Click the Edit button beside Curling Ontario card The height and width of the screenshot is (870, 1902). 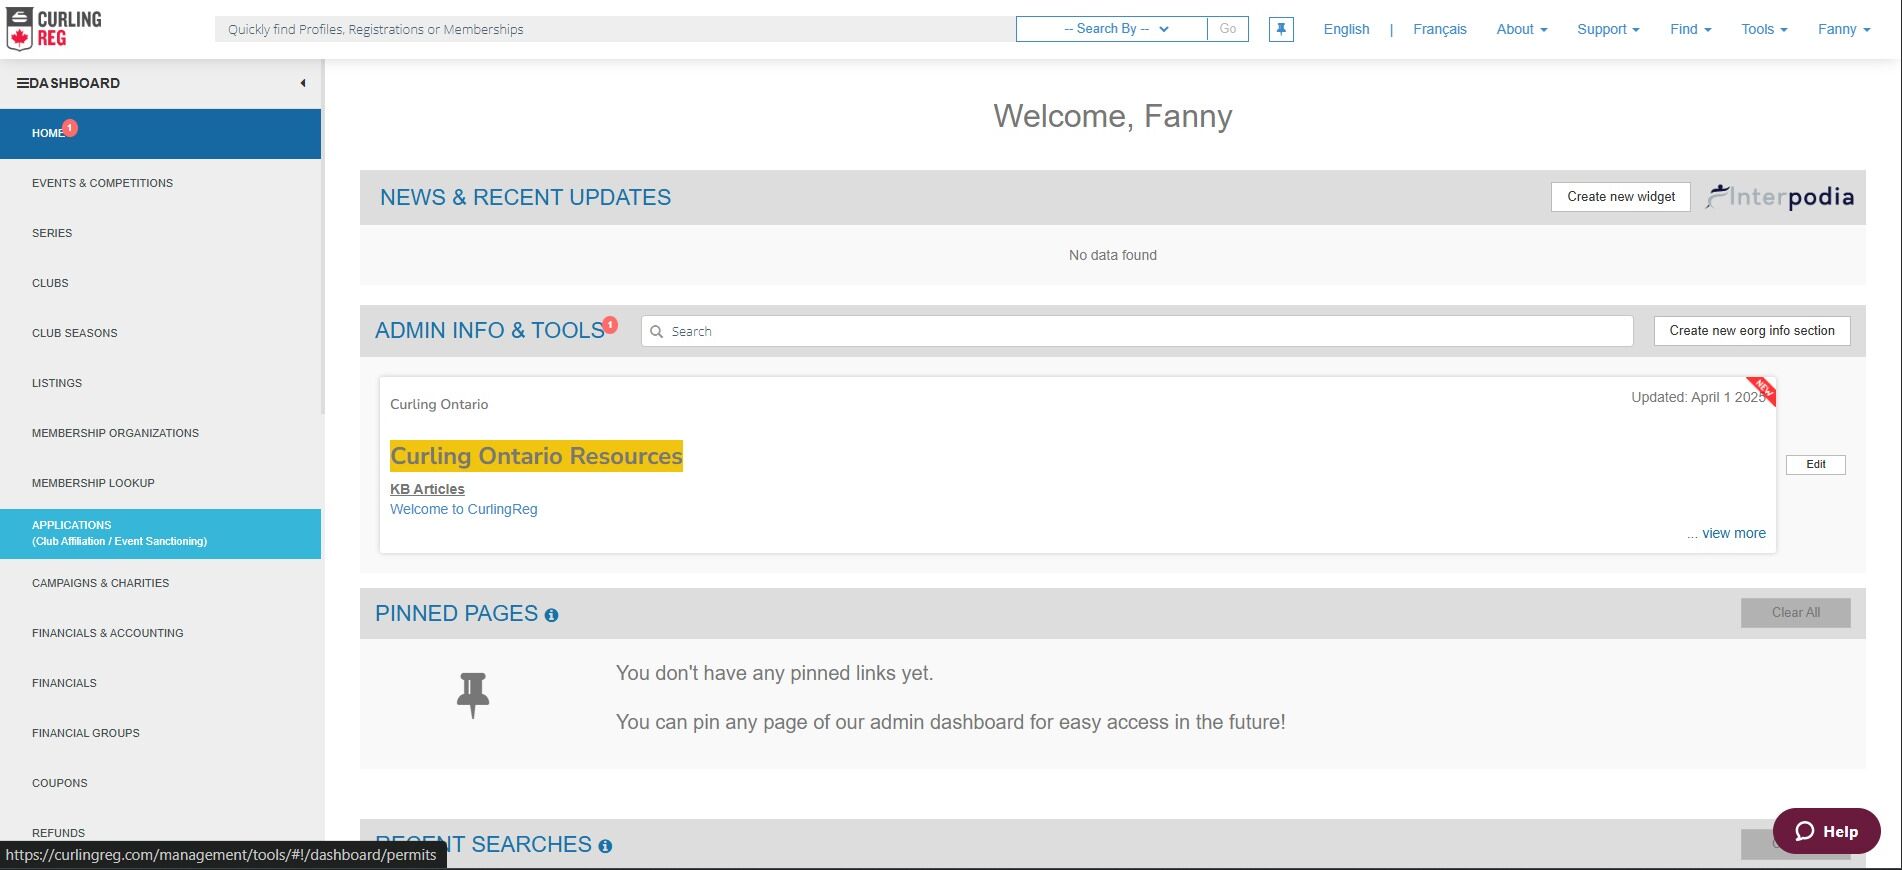click(1816, 464)
